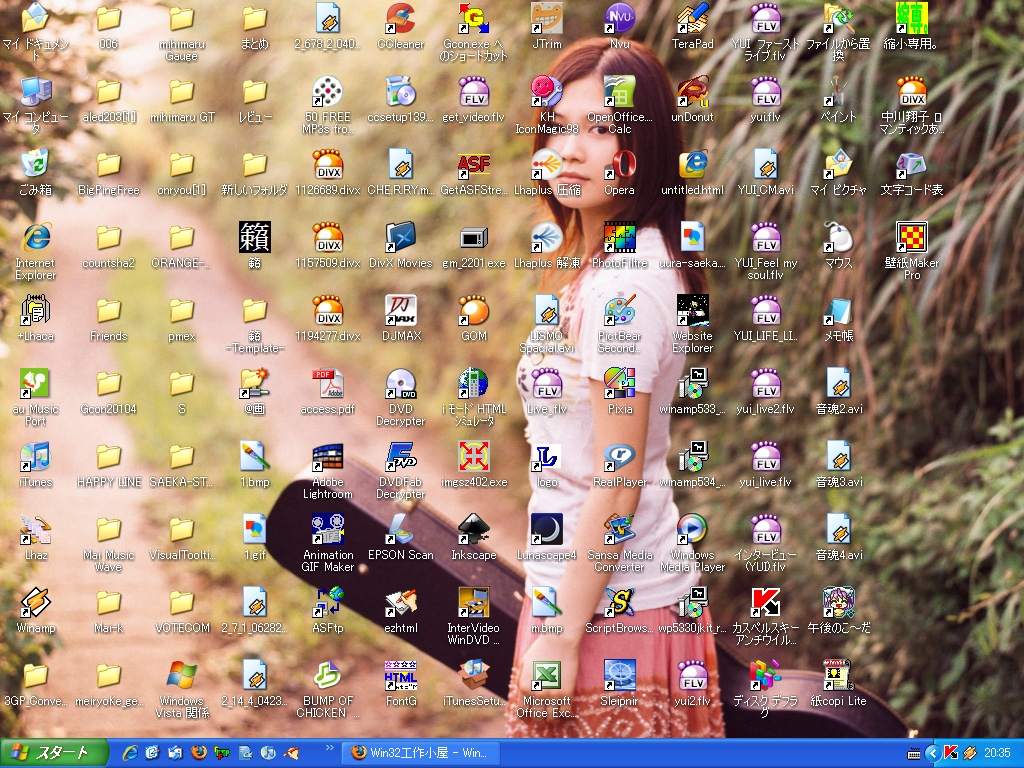Launch the DVD Decrypter shortcut
The width and height of the screenshot is (1024, 768).
400,384
